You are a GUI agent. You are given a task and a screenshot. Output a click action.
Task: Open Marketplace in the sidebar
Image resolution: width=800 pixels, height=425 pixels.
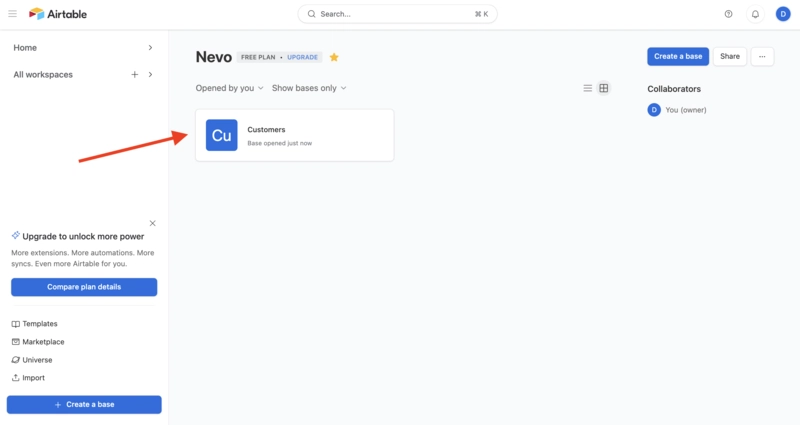click(x=38, y=342)
